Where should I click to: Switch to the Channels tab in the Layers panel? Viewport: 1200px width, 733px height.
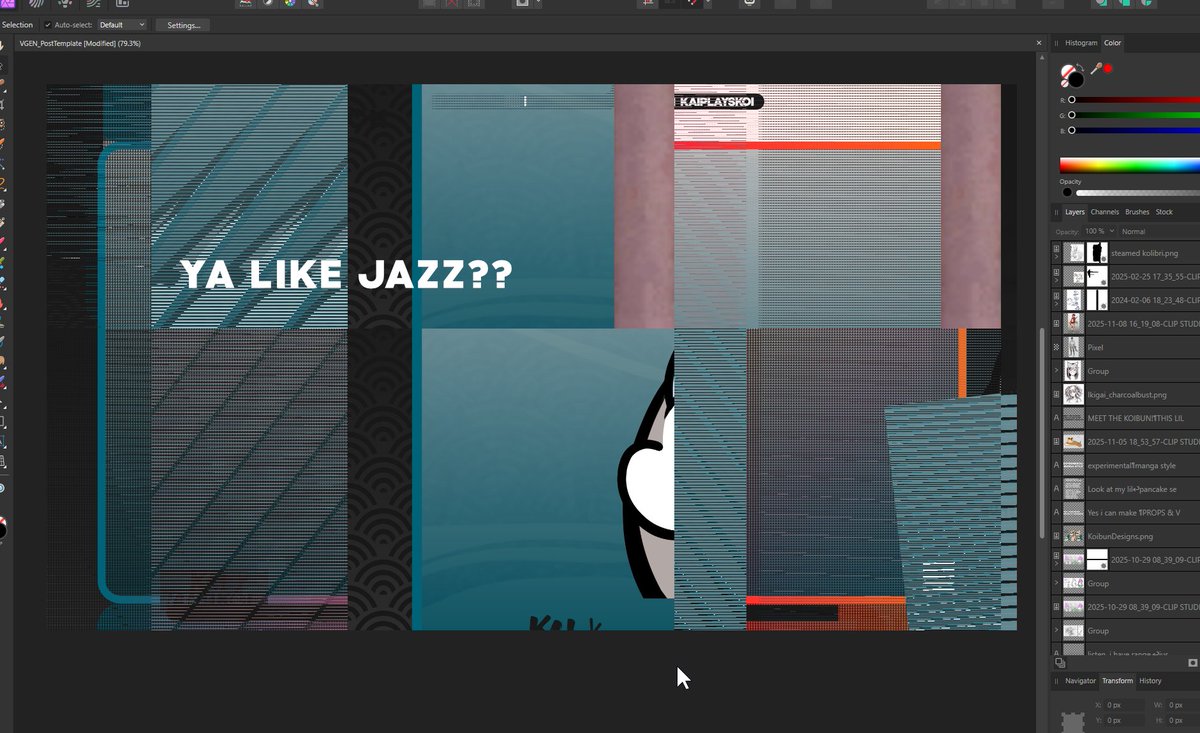click(1105, 212)
